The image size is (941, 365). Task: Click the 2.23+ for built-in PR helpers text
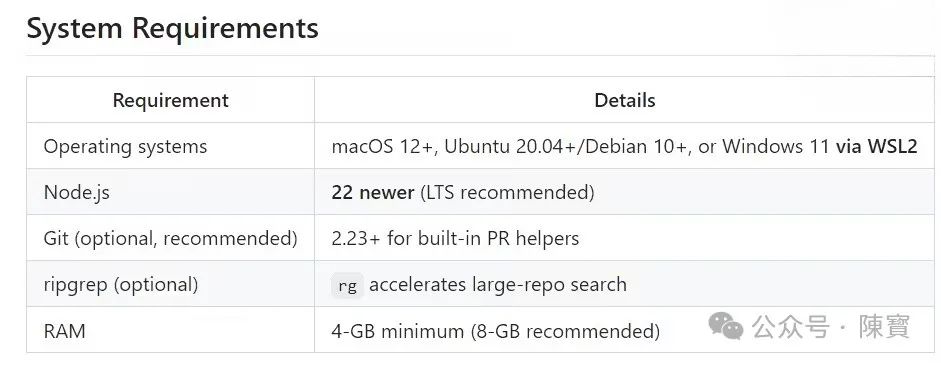[455, 239]
